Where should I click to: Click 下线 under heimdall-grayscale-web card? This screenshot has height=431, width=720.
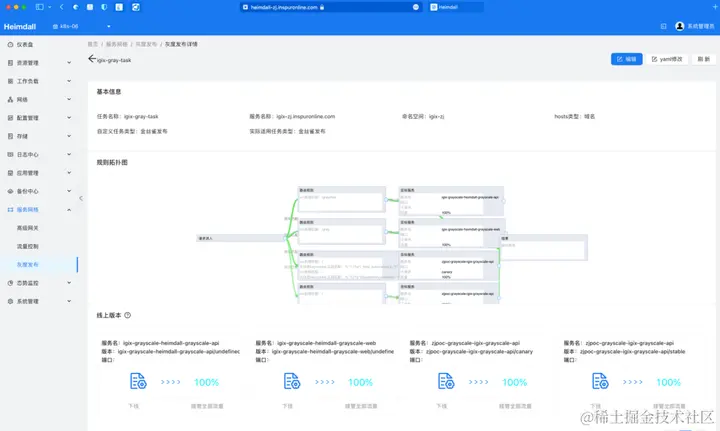tap(287, 406)
